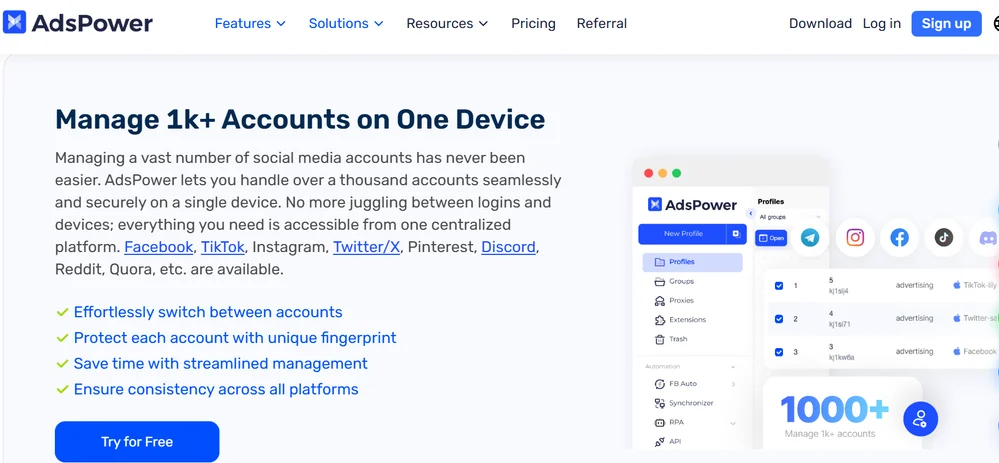The image size is (999, 463).
Task: Click the large "1000+" figure
Action: 834,410
